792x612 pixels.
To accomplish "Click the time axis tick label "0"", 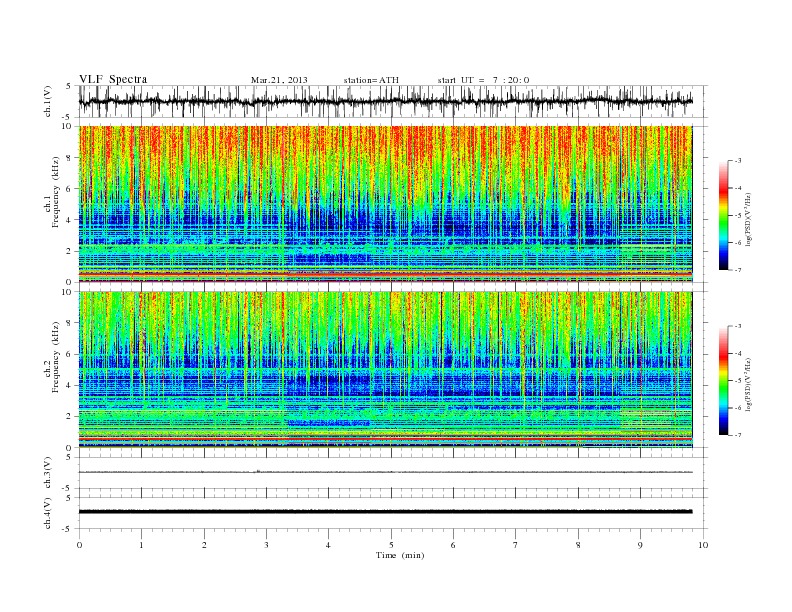I will (x=79, y=545).
